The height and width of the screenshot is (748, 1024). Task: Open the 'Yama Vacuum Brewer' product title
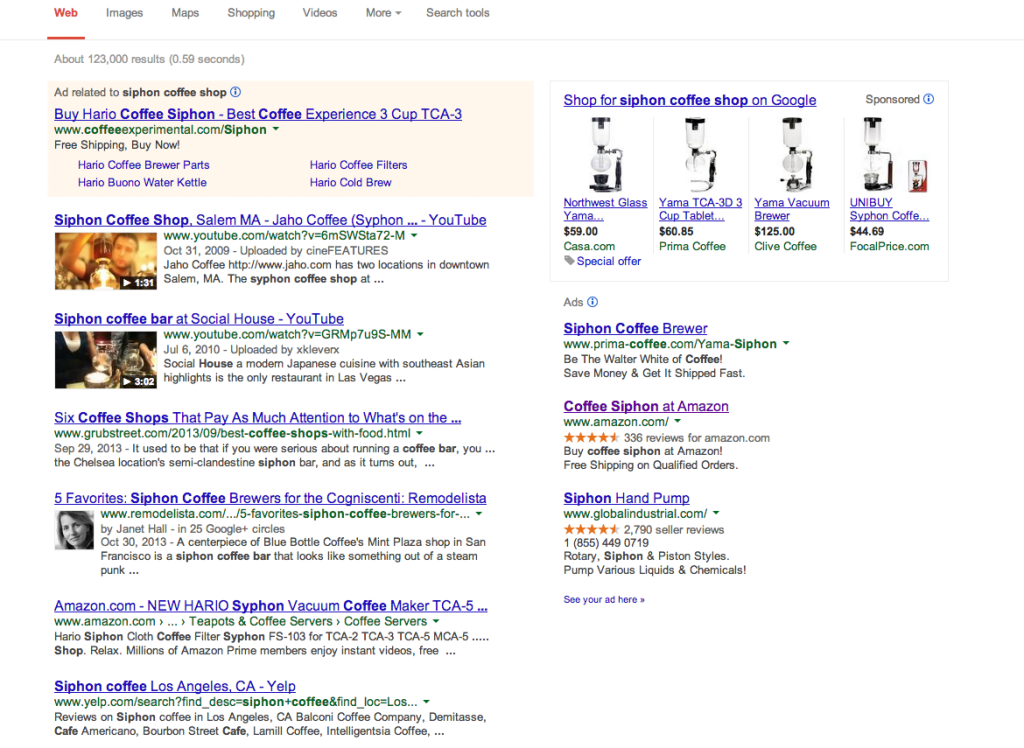coord(792,209)
